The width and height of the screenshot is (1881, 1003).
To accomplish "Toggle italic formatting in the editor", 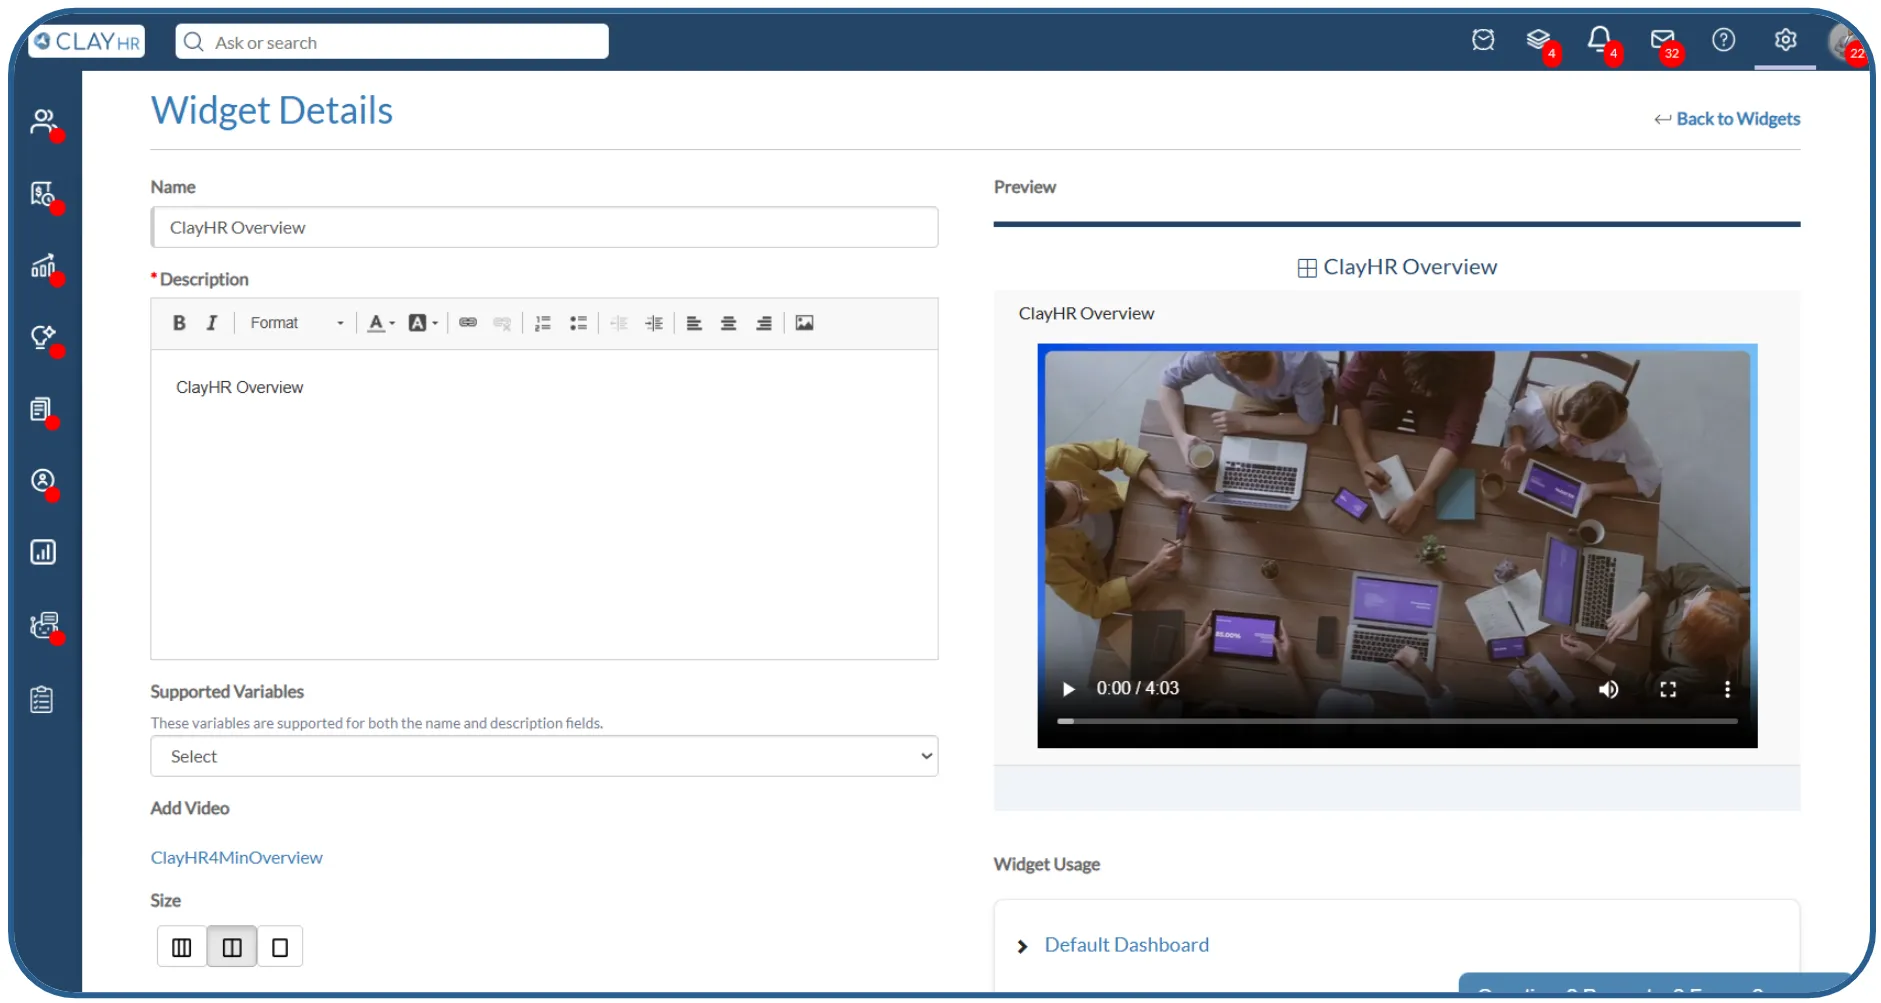I will (x=211, y=323).
